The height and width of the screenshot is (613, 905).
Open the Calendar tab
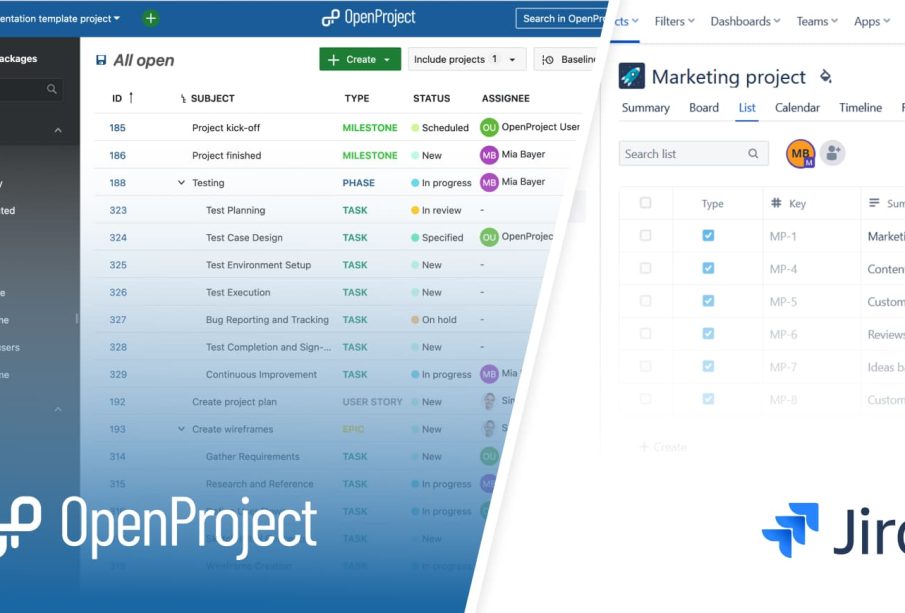coord(797,108)
